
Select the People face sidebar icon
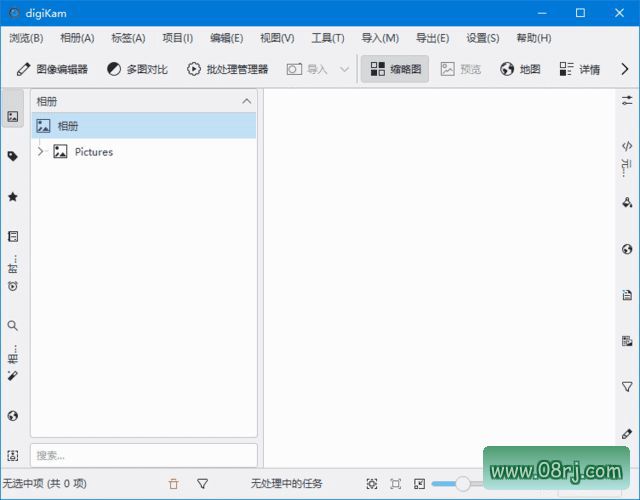click(13, 455)
